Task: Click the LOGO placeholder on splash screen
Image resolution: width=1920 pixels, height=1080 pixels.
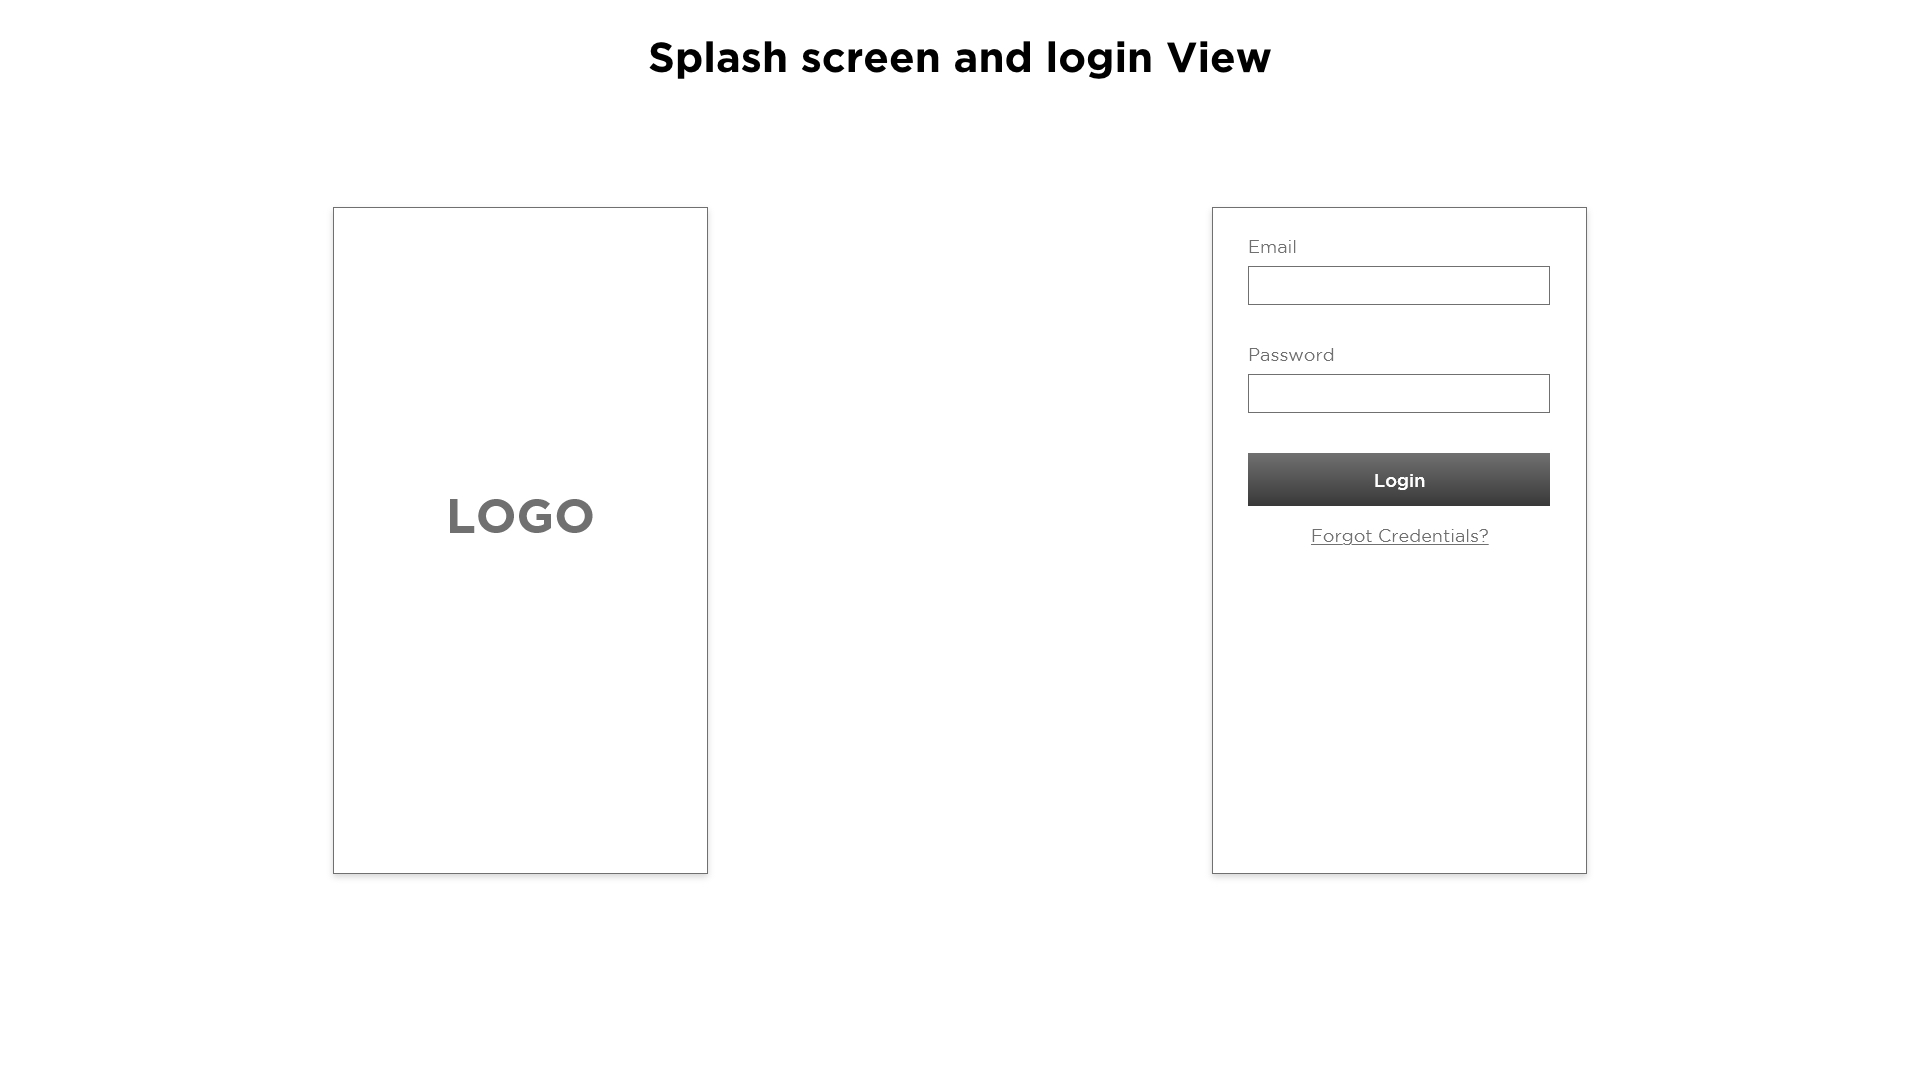Action: point(520,514)
